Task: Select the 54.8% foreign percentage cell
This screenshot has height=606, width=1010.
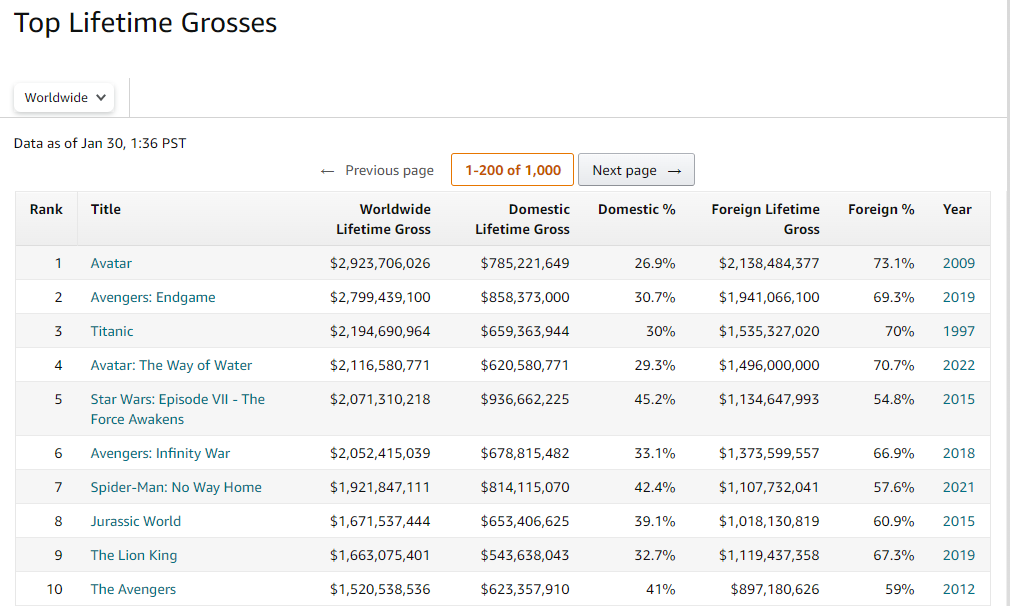Action: coord(894,399)
